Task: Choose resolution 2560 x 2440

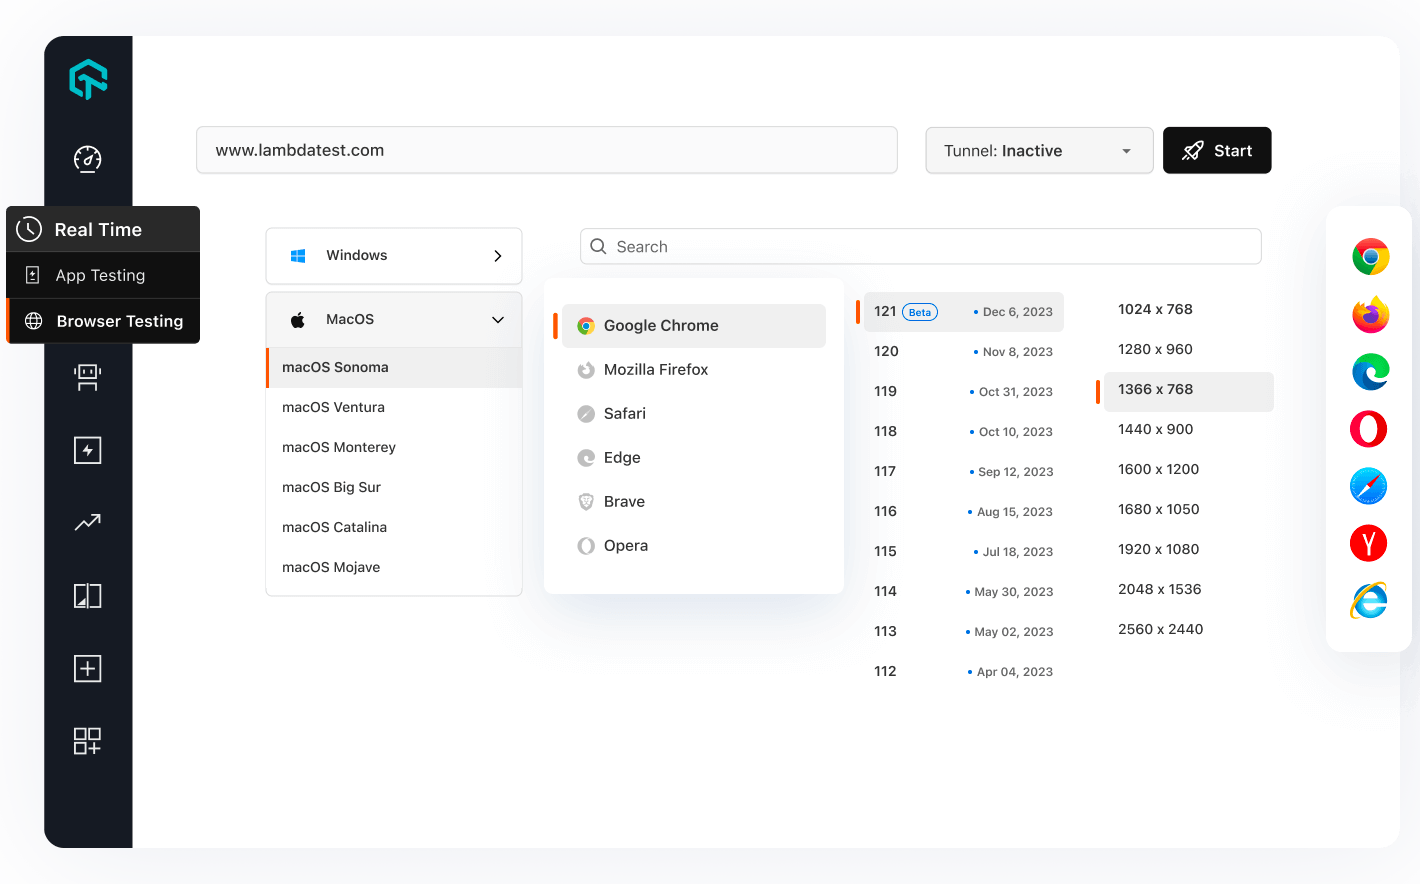Action: (1160, 630)
